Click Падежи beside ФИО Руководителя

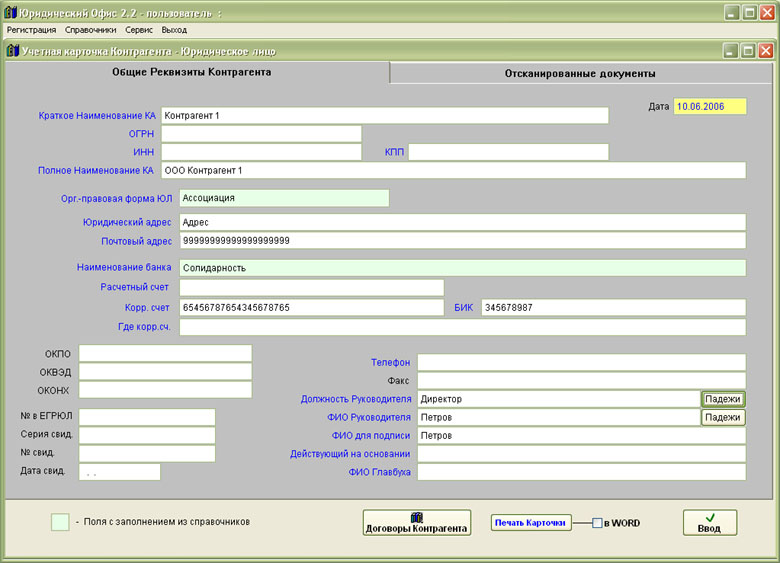click(722, 418)
